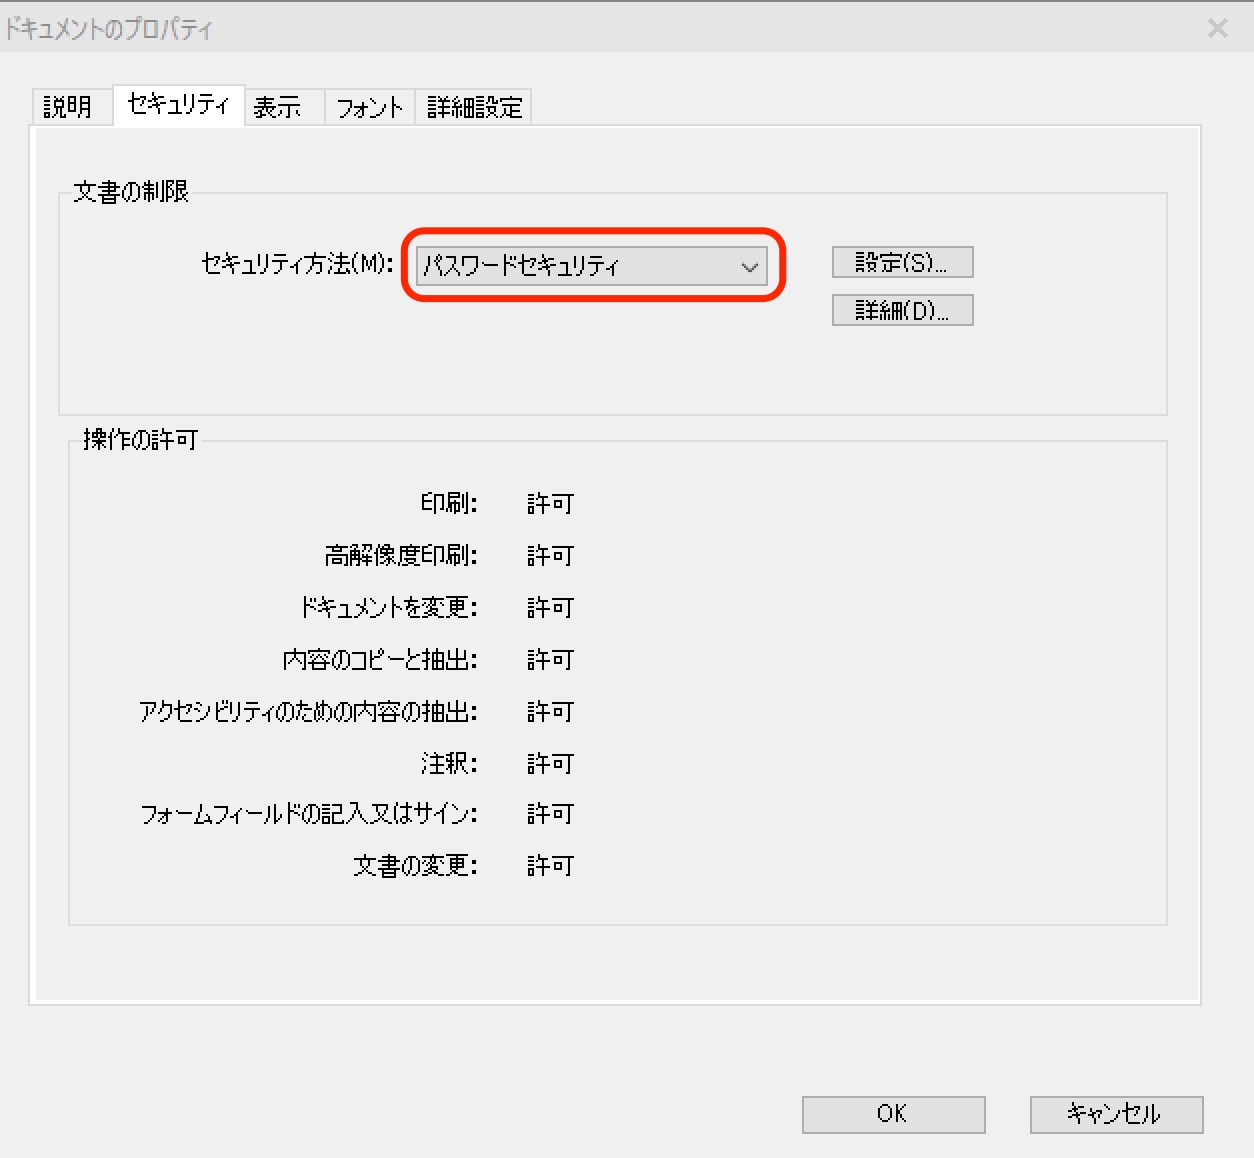Close the ドキュメントのプロパティ dialog

(x=1217, y=28)
